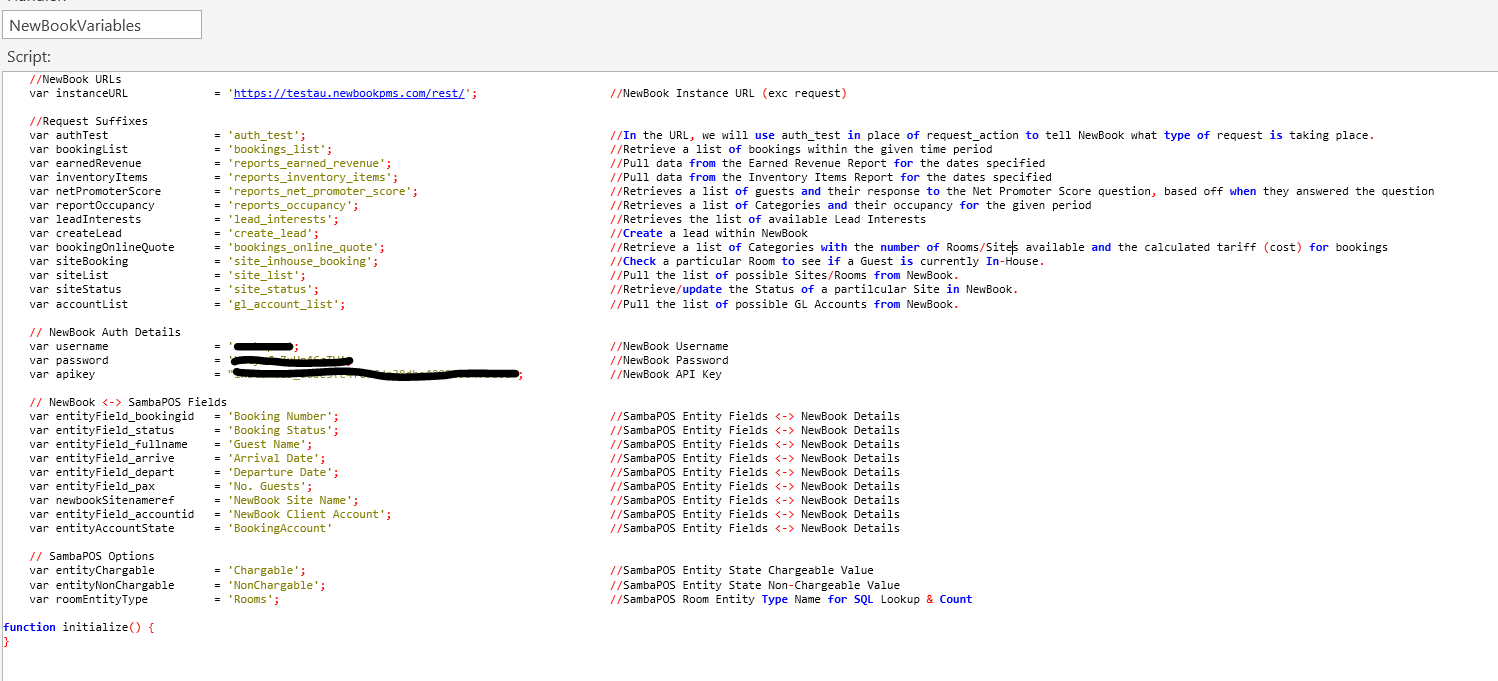The image size is (1498, 681).
Task: Click the '//NewBook URLs' comment line
Action: point(76,79)
